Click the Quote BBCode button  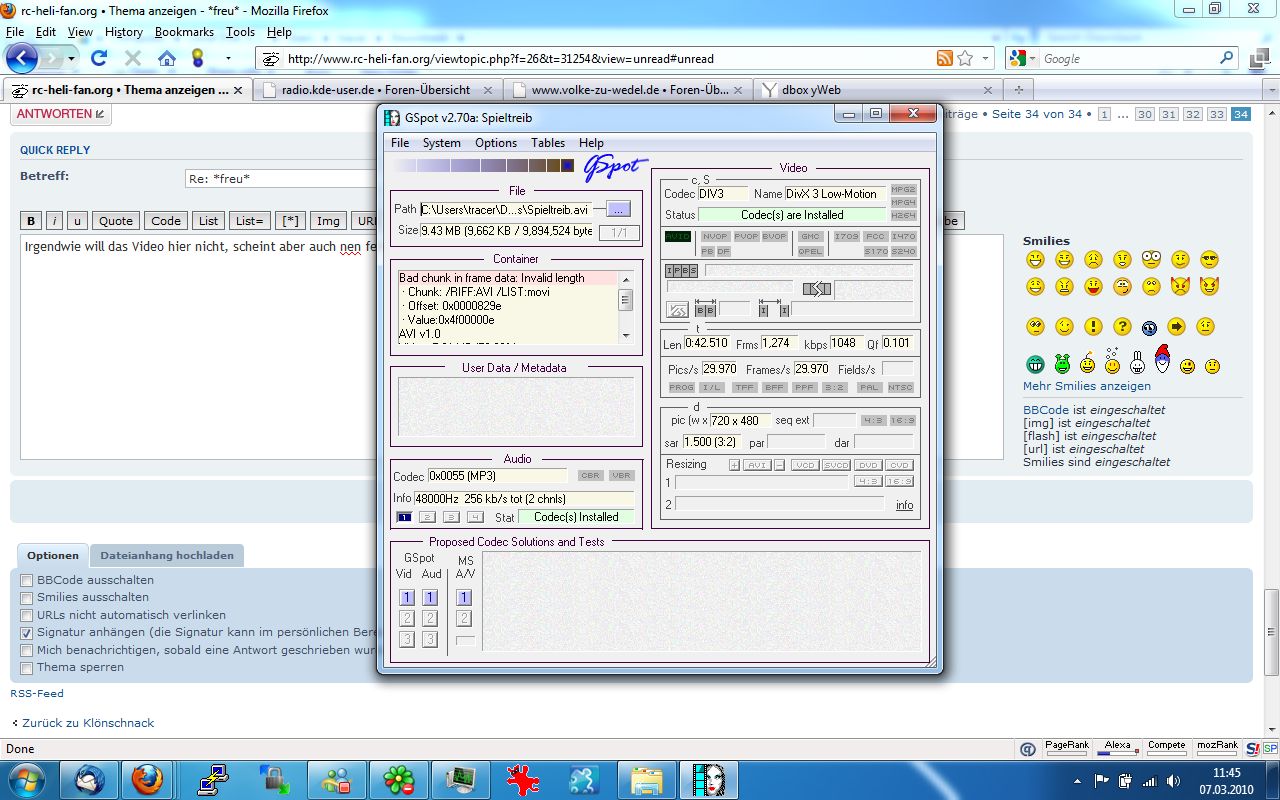click(x=116, y=221)
